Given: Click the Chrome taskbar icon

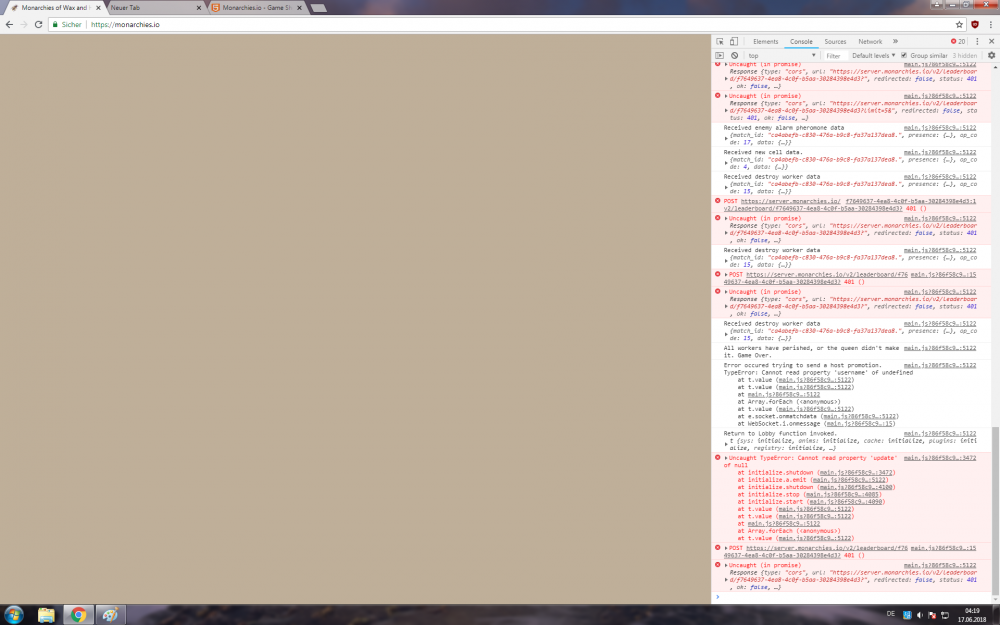Looking at the screenshot, I should (78, 615).
